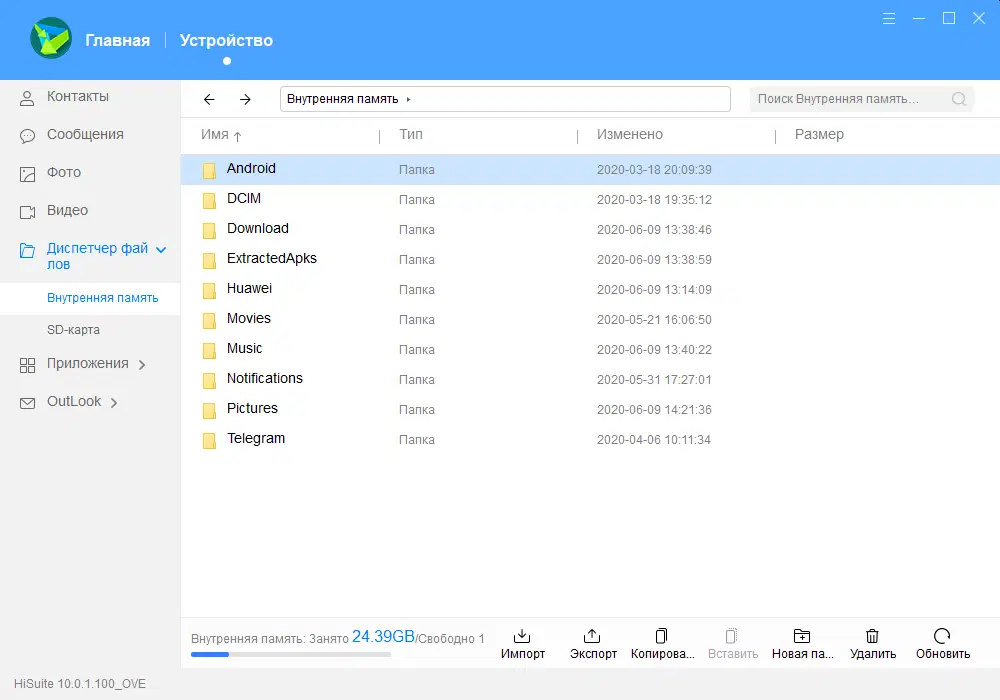
Task: Select the Pictures folder name
Action: [252, 408]
